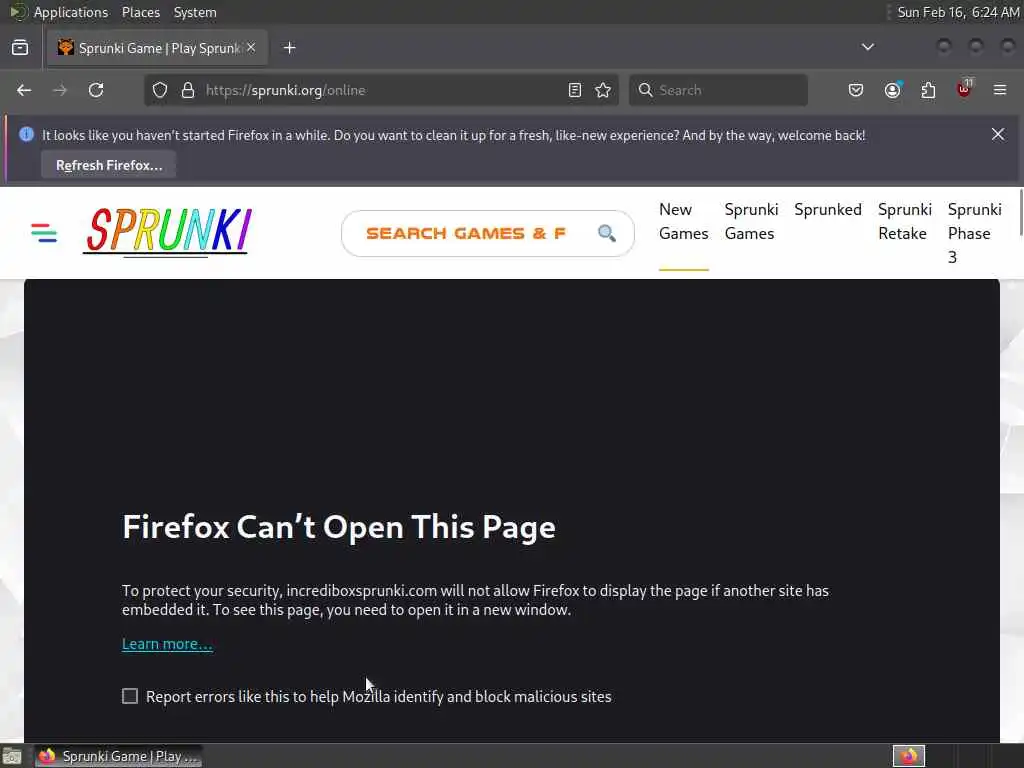
Task: Expand the list all tabs chevron
Action: (x=867, y=47)
